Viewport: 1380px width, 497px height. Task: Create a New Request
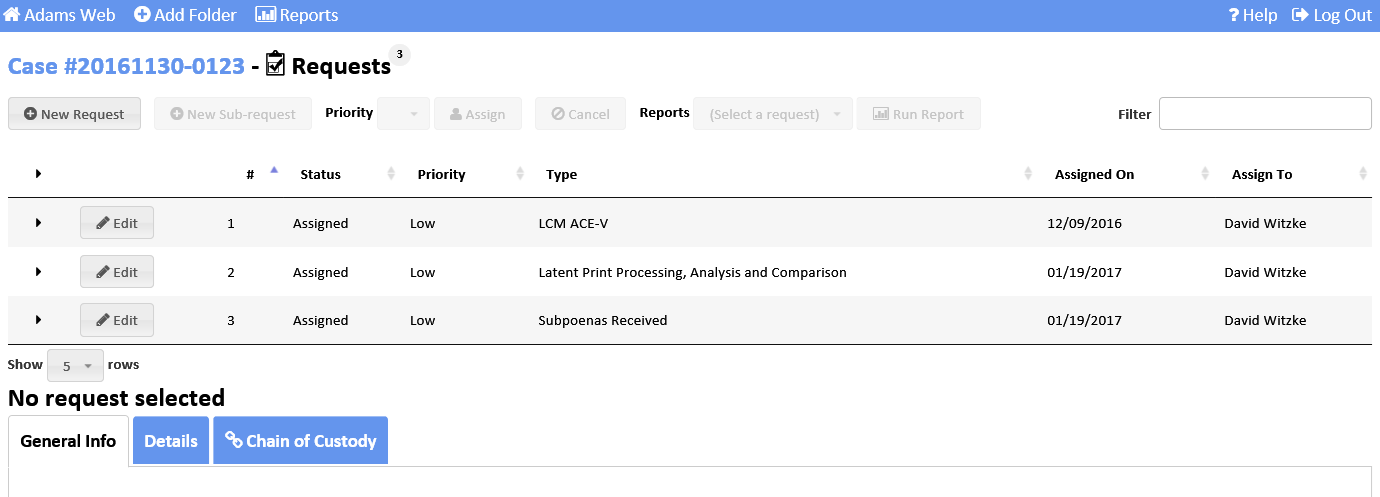click(x=74, y=114)
